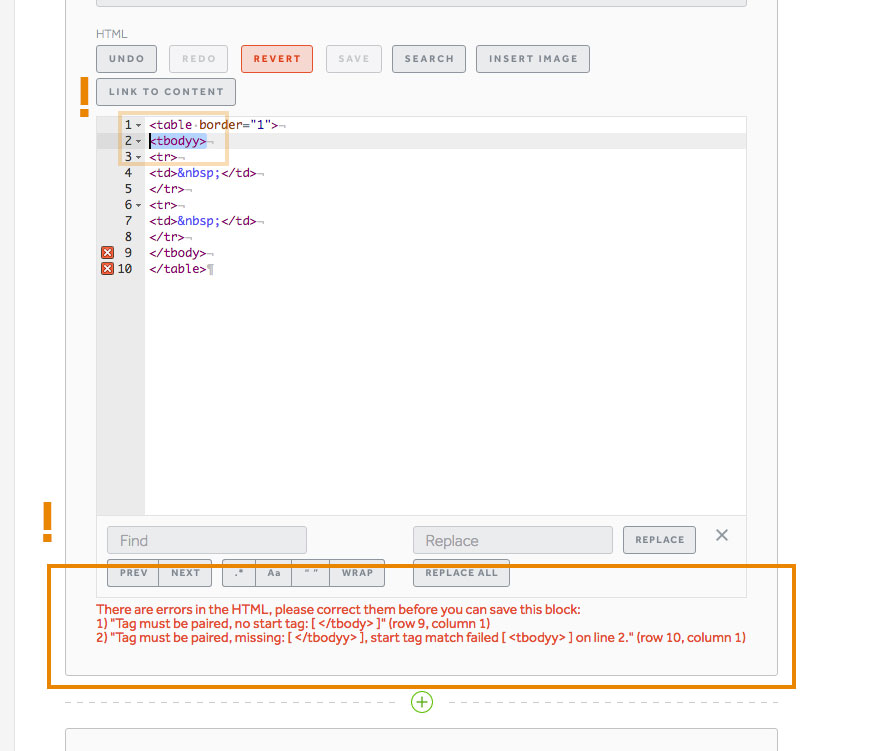
Task: Toggle case sensitive Aa option
Action: (274, 573)
